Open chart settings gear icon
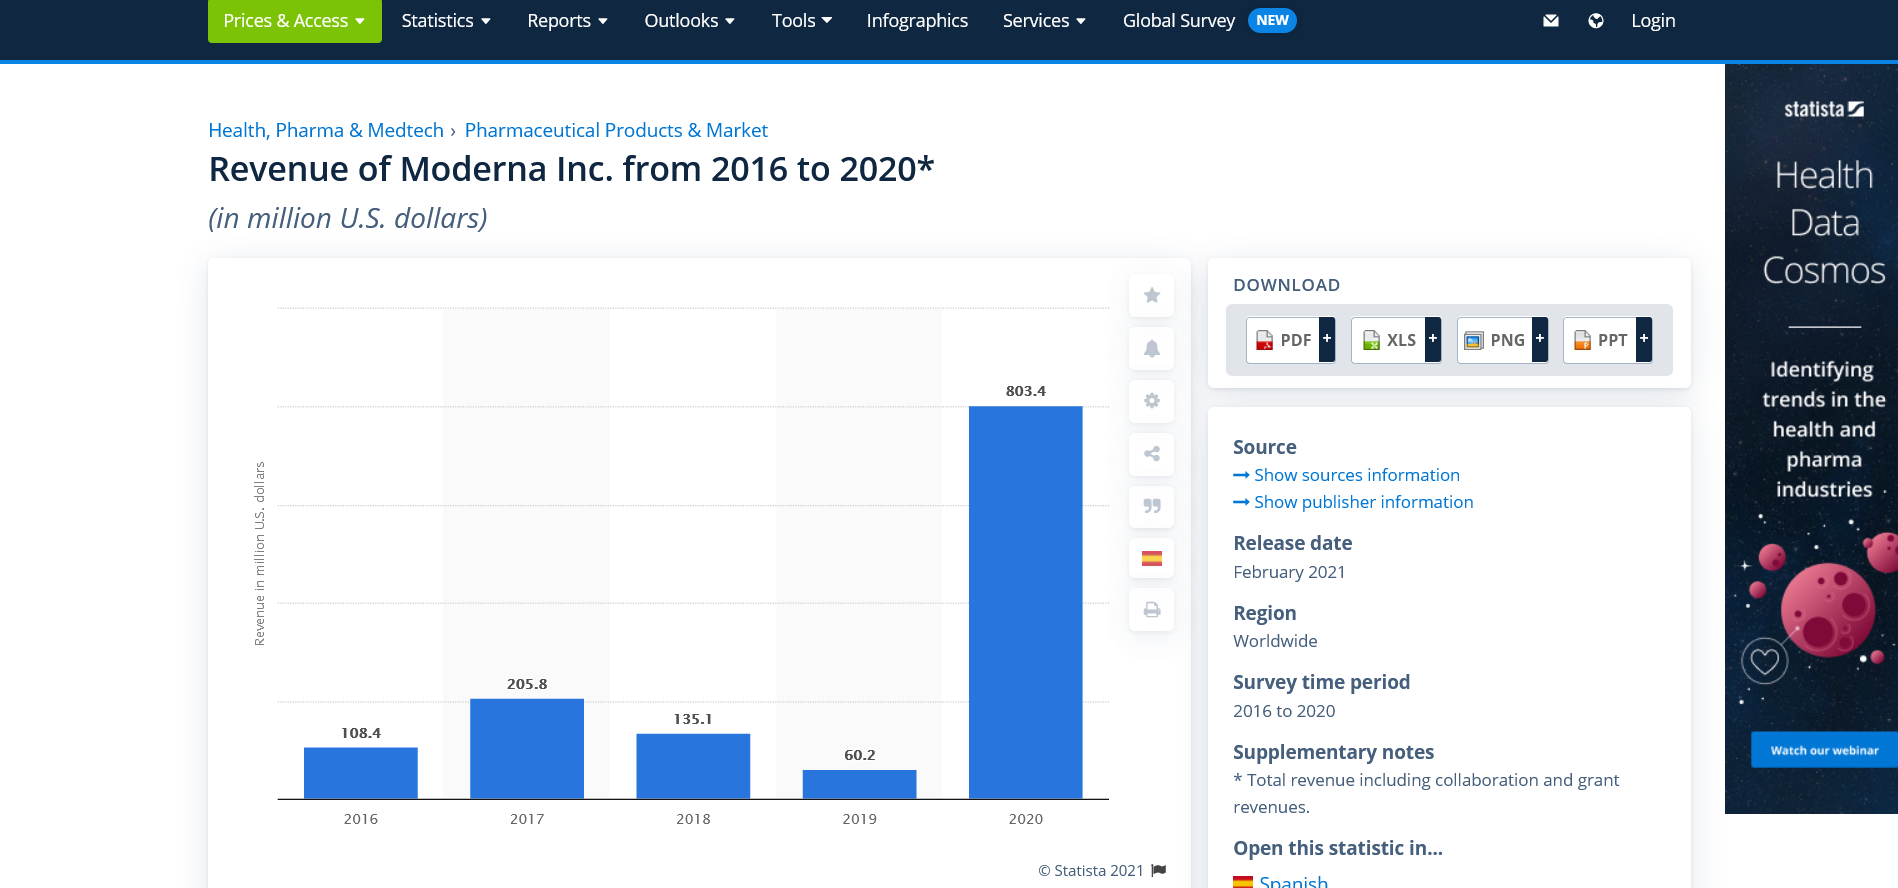This screenshot has width=1898, height=888. pos(1151,400)
